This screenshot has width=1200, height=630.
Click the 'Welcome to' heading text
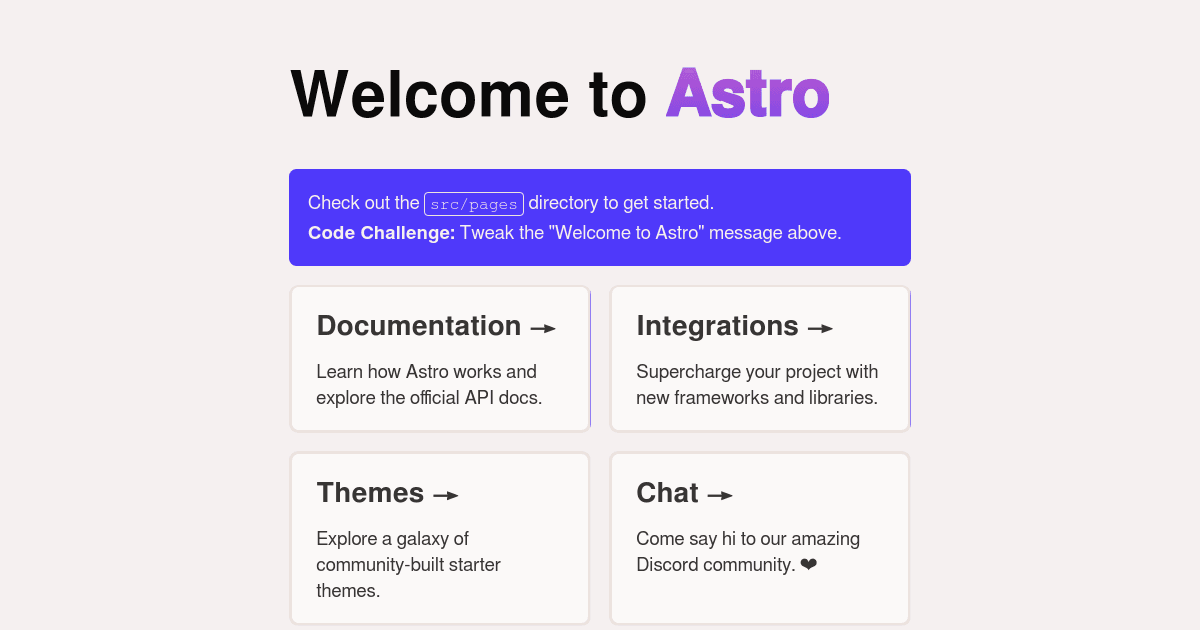tap(469, 95)
